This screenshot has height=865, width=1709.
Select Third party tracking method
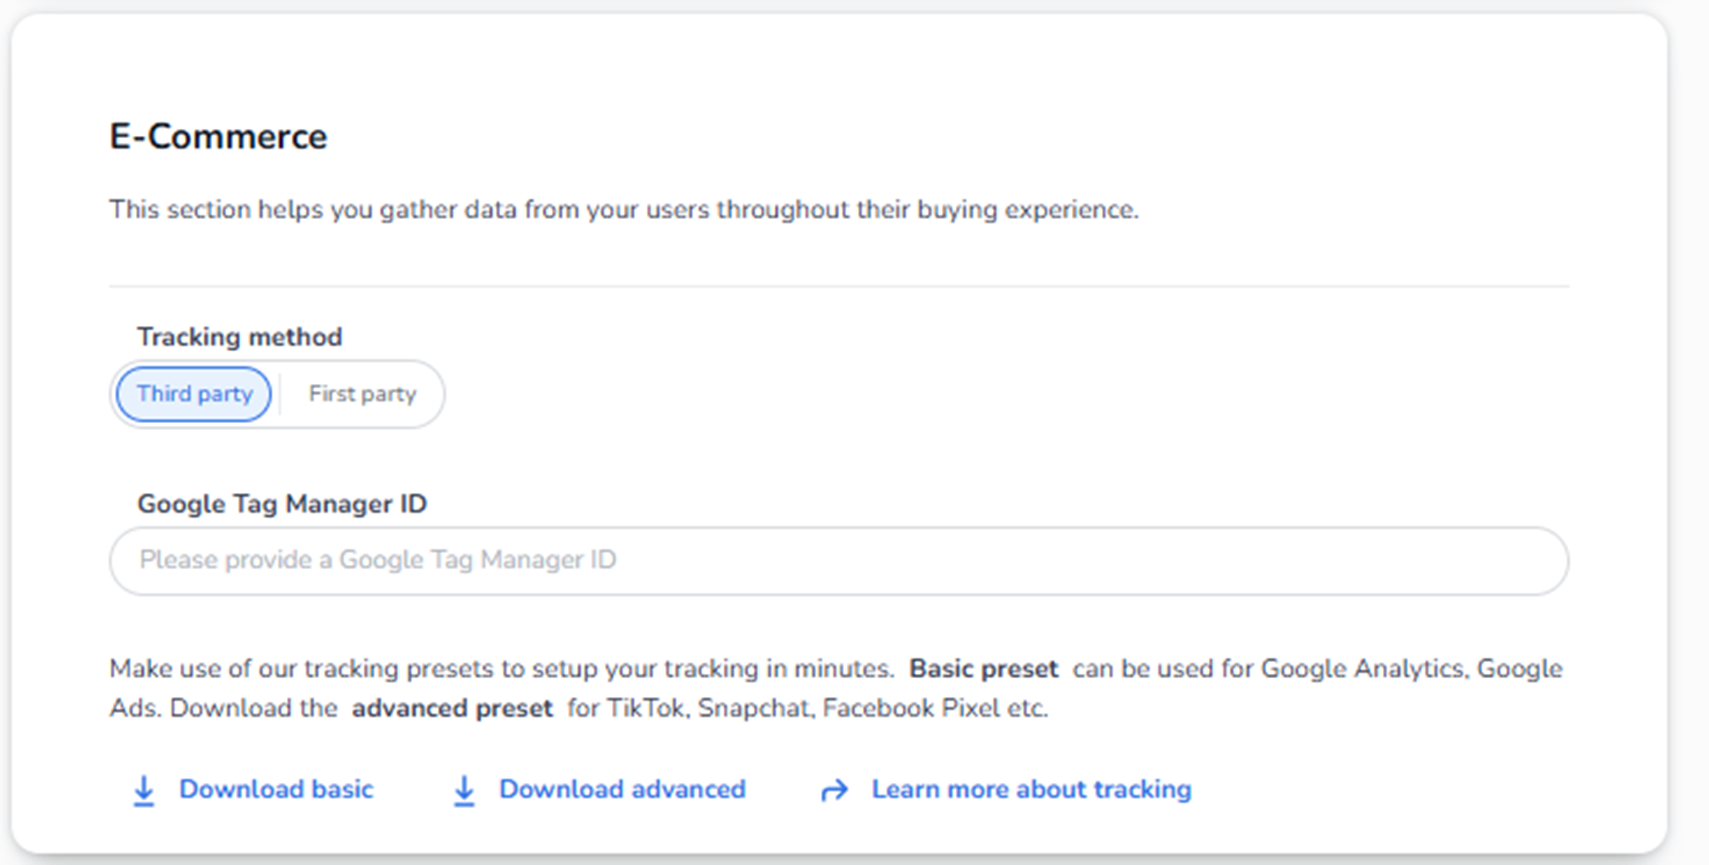pyautogui.click(x=194, y=394)
